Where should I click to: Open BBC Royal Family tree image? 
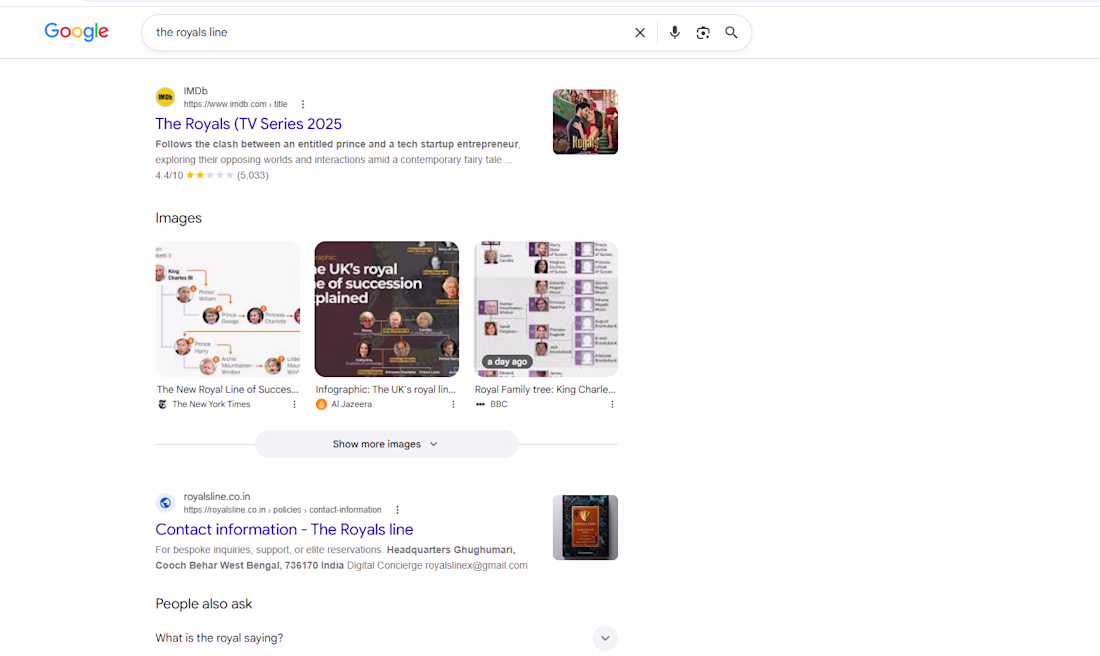[546, 309]
